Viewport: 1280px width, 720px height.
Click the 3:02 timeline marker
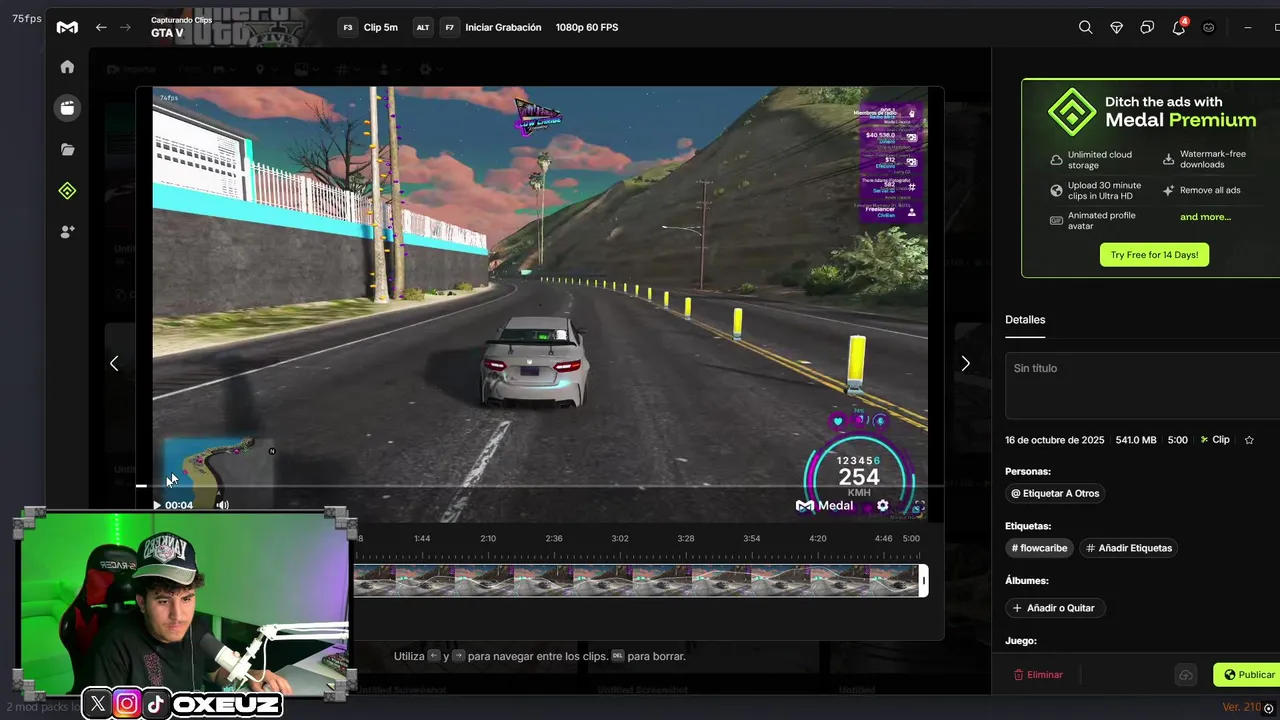[620, 538]
